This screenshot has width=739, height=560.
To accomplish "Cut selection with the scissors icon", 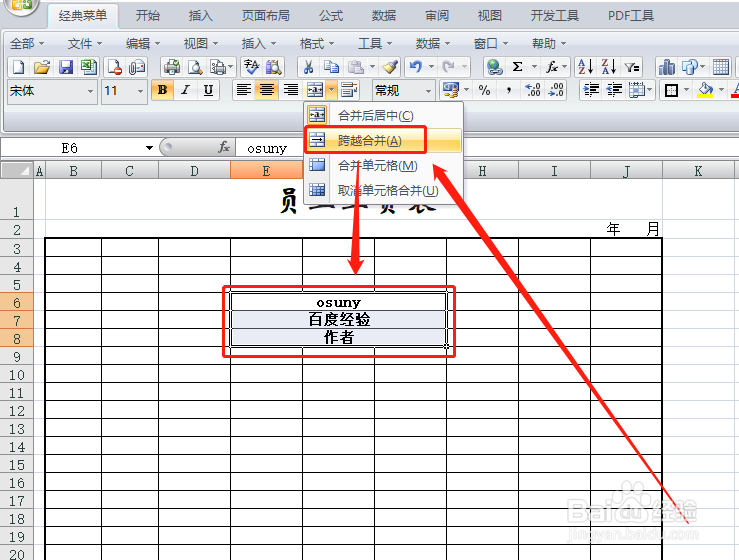I will coord(308,67).
